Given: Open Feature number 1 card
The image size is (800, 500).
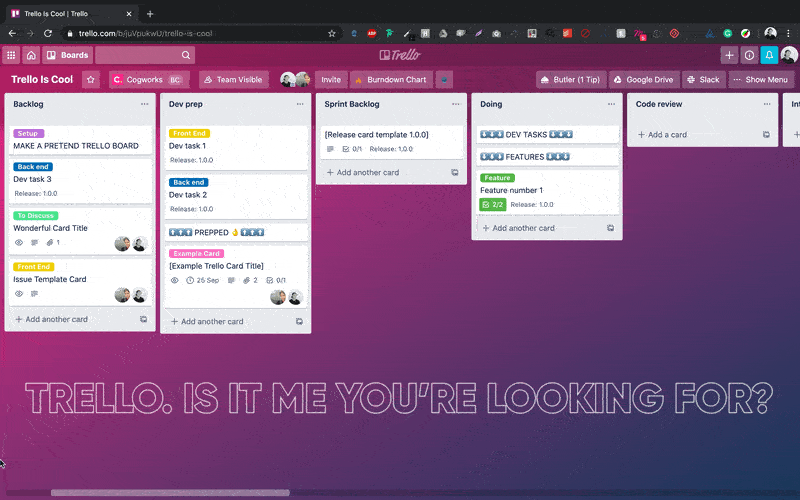Looking at the screenshot, I should tap(547, 193).
